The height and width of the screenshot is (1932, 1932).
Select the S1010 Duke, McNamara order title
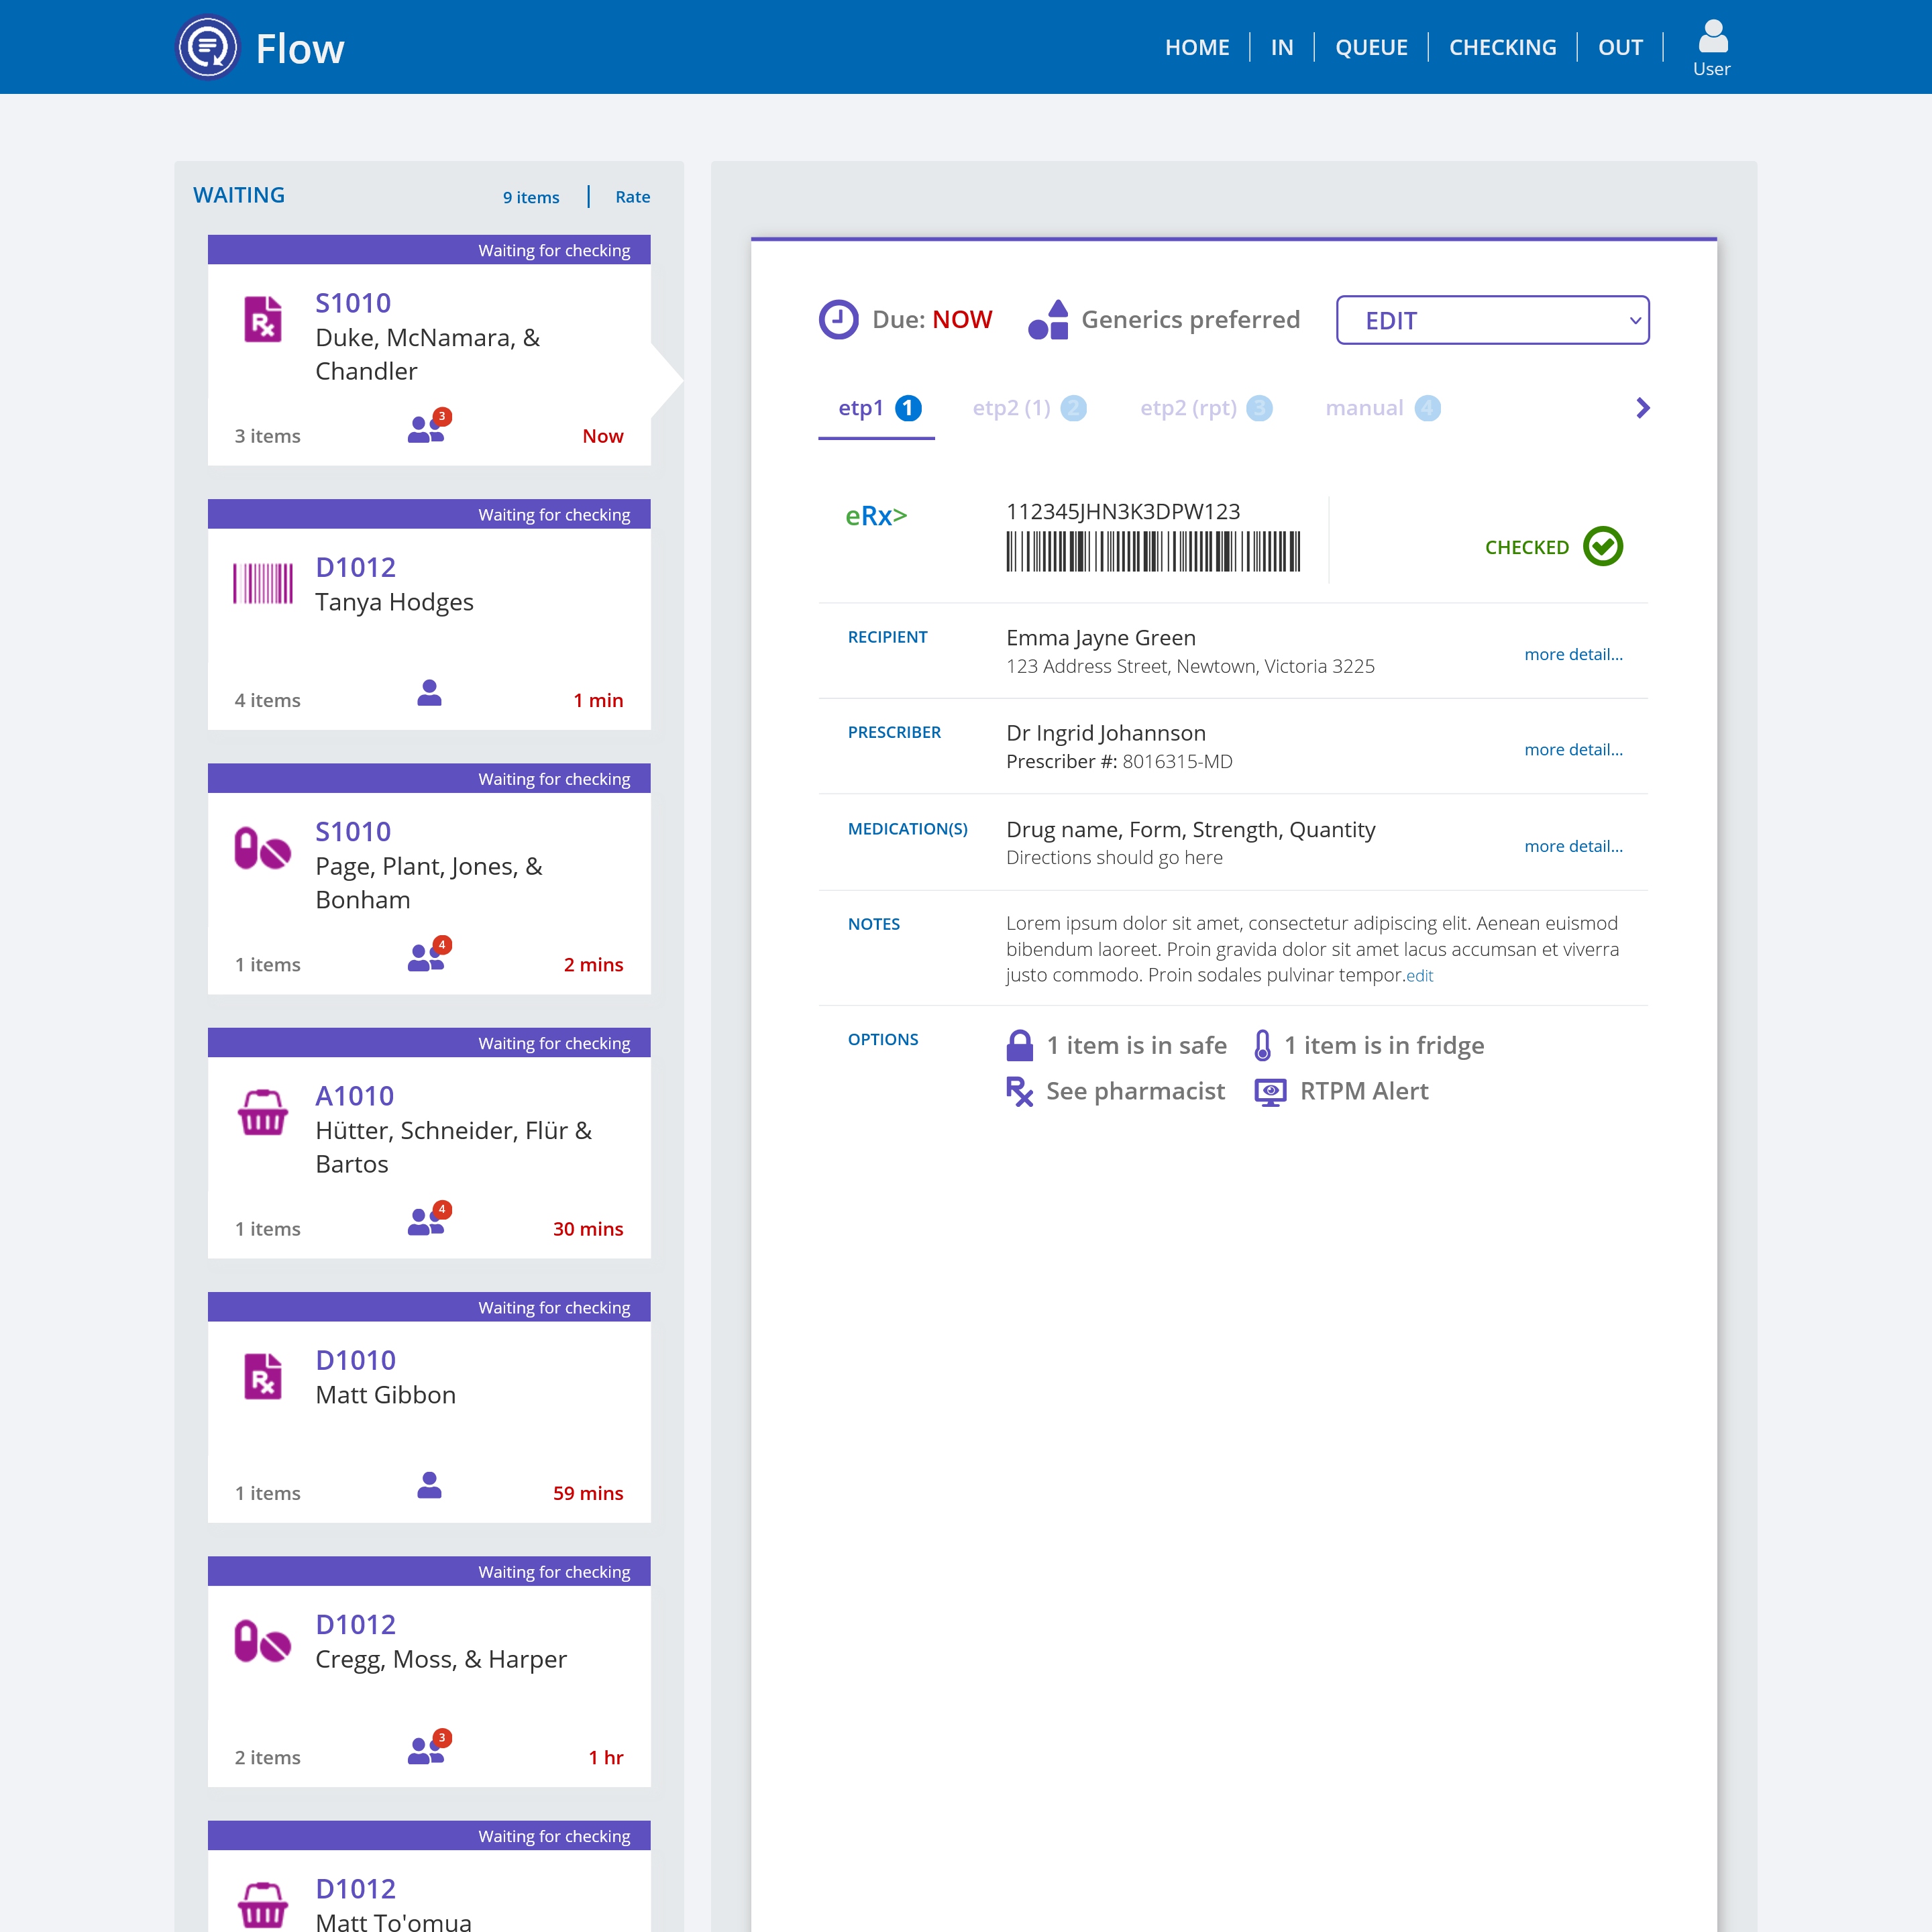tap(353, 303)
